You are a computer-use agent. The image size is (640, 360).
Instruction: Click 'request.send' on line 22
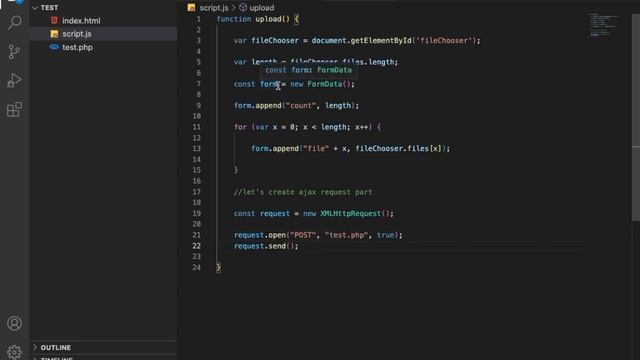point(260,246)
